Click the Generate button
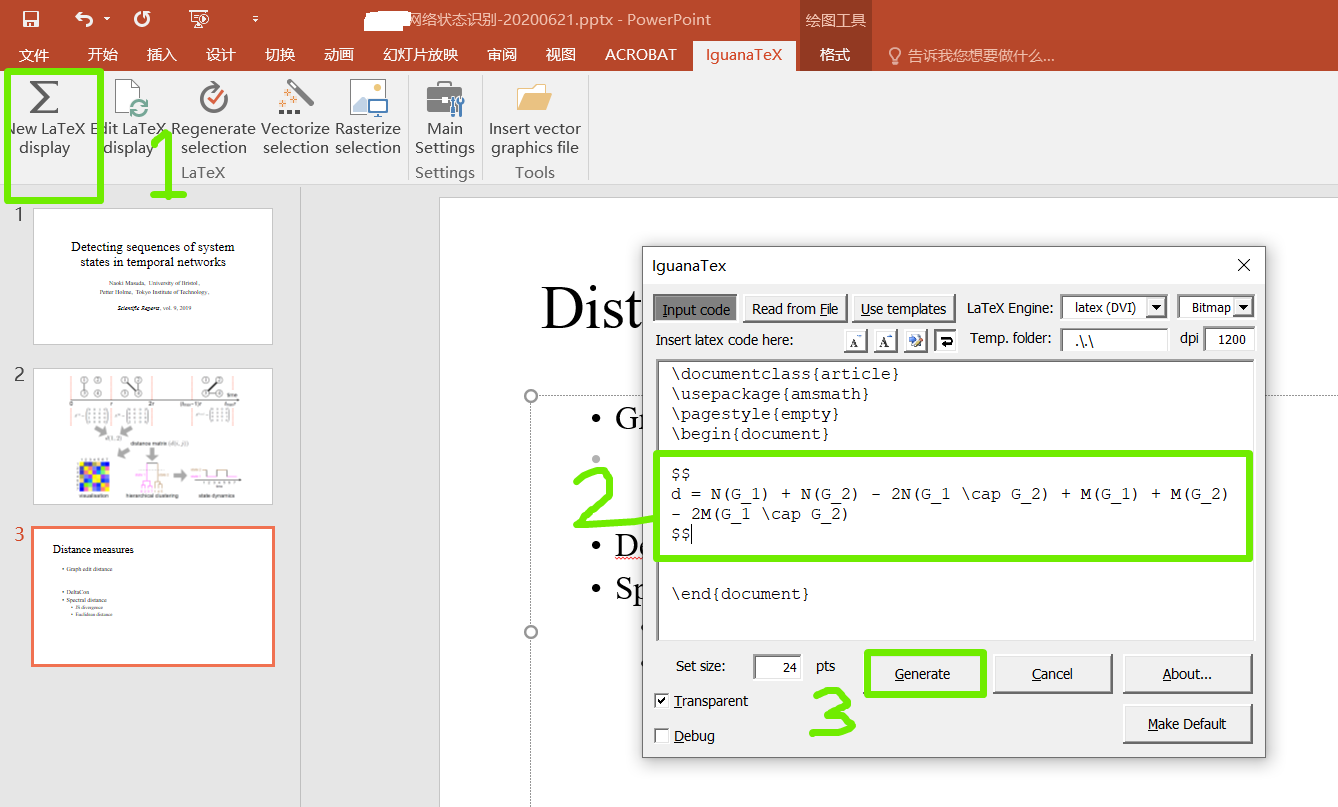The height and width of the screenshot is (807, 1338). click(924, 673)
